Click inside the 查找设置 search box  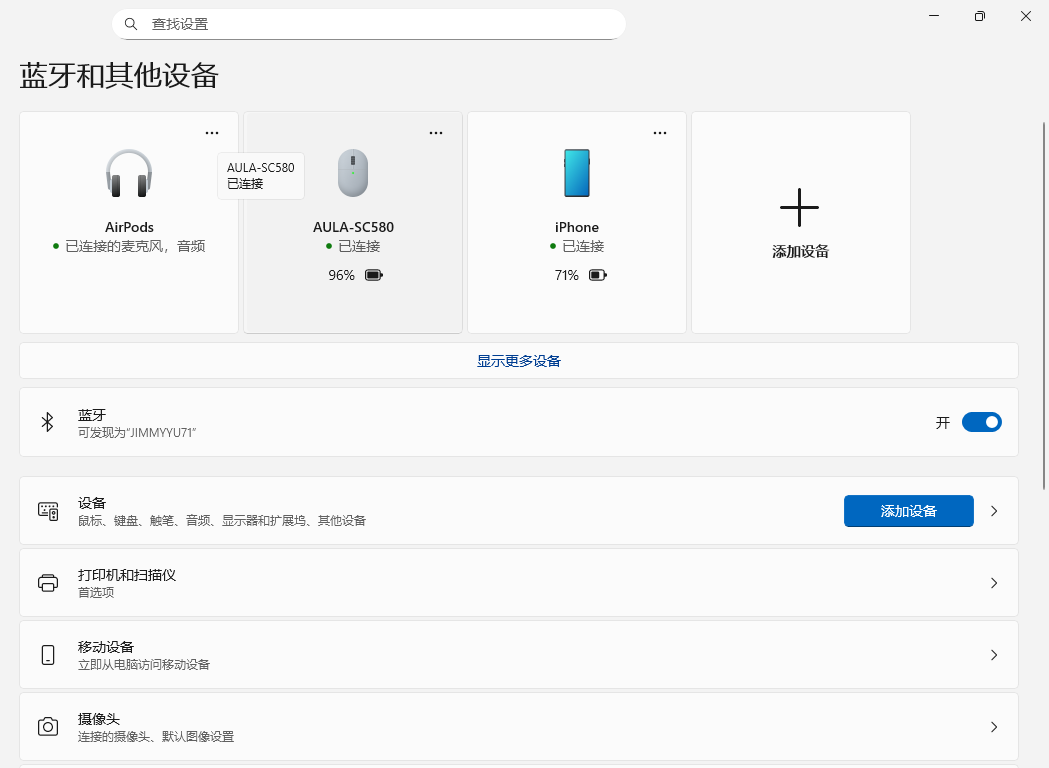pos(369,23)
